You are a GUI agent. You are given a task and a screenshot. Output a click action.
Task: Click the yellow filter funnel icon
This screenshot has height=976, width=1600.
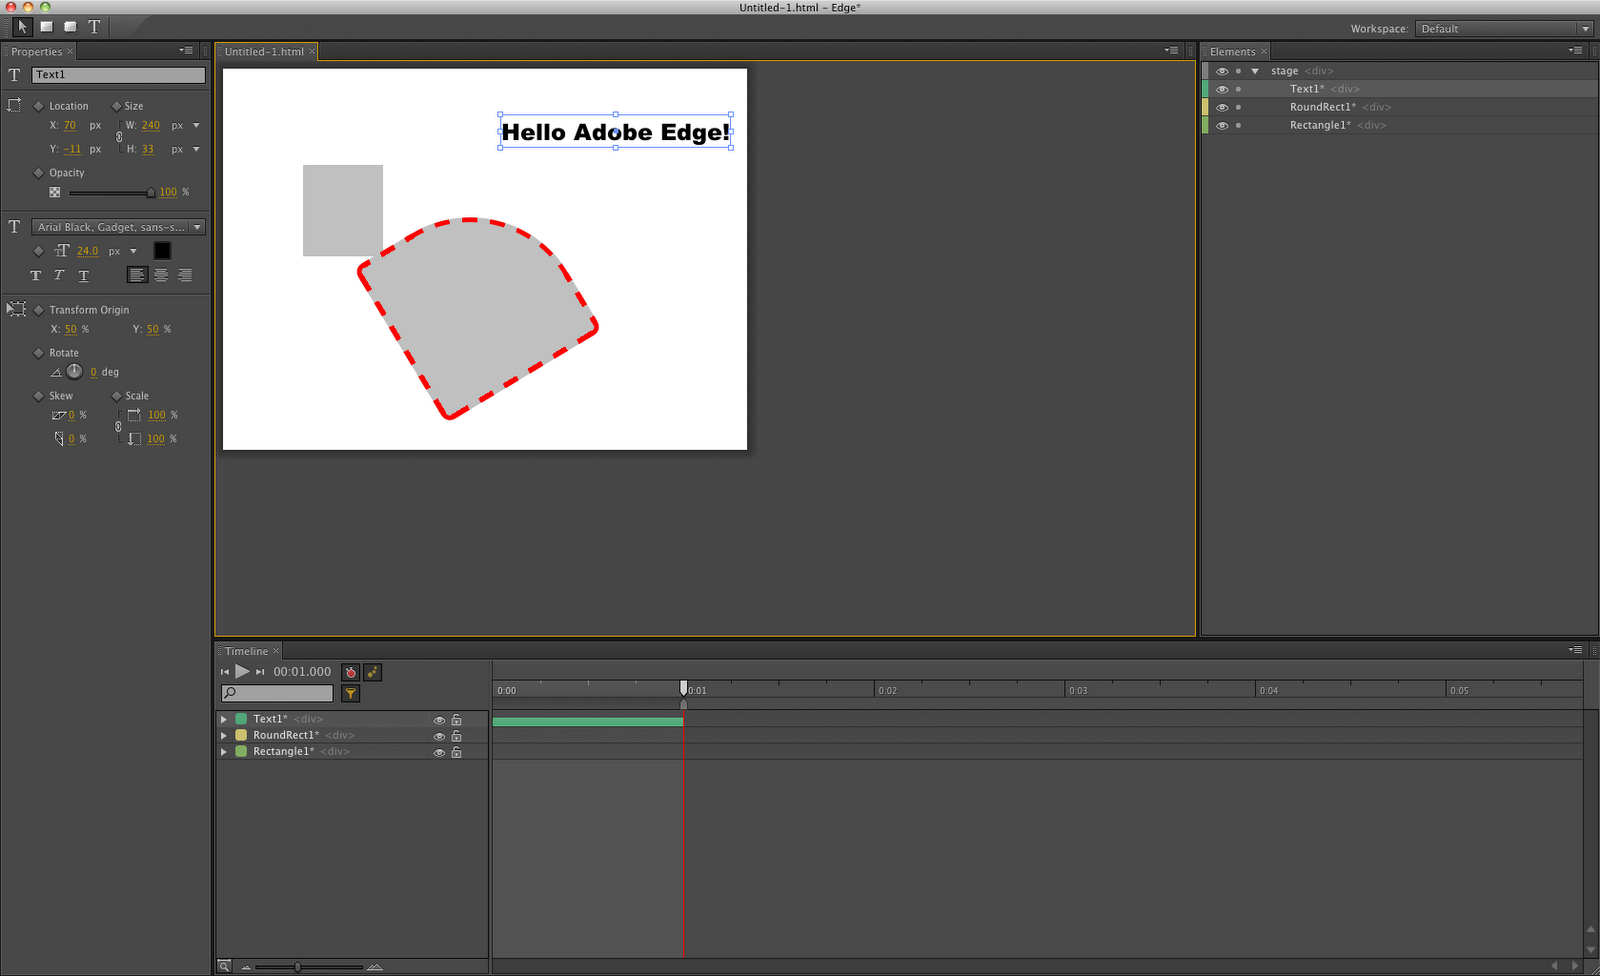tap(350, 693)
